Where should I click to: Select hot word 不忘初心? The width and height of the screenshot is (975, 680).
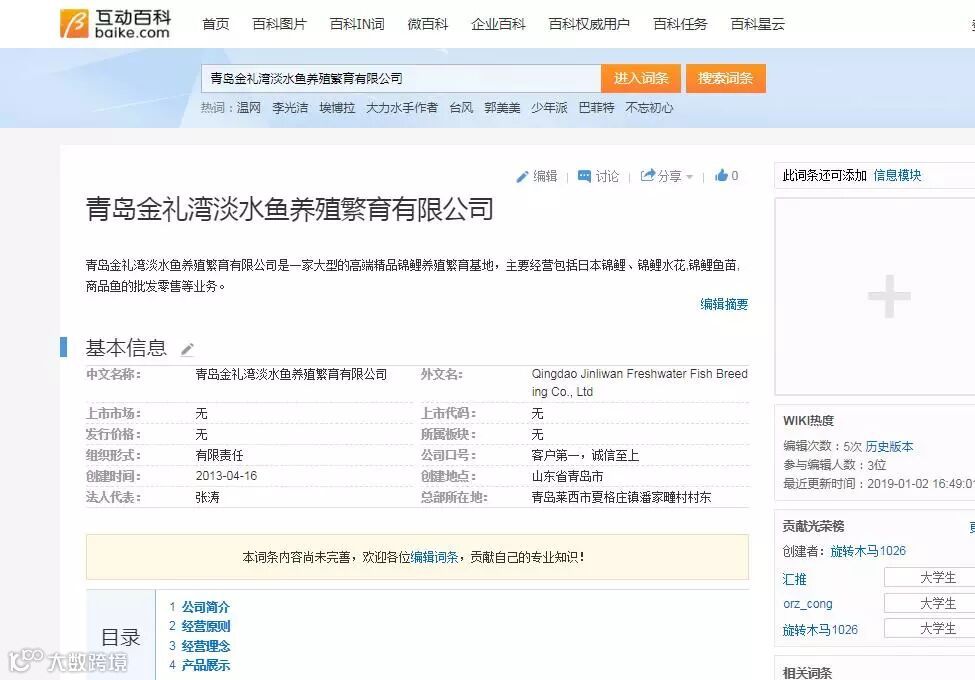coord(649,108)
